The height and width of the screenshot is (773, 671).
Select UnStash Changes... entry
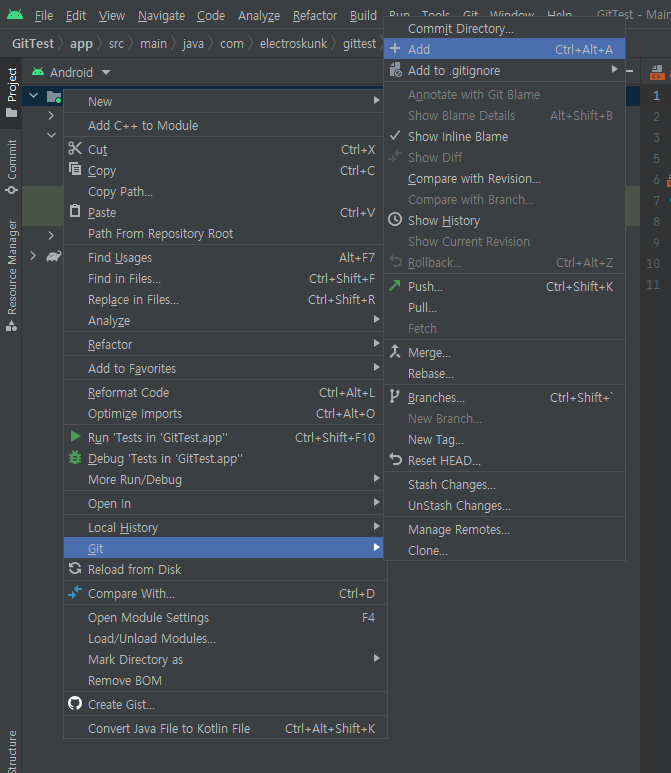coord(504,505)
